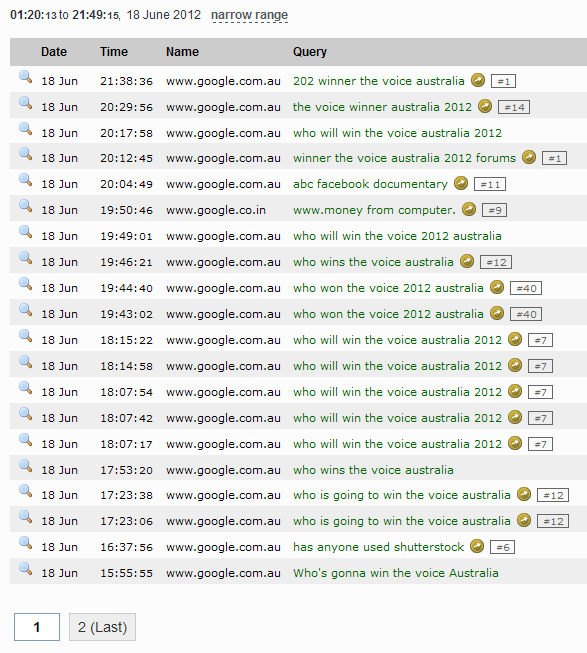Viewport: 587px width, 653px height.
Task: Click magnifier icon for 20:17:58 entry
Action: pos(25,129)
